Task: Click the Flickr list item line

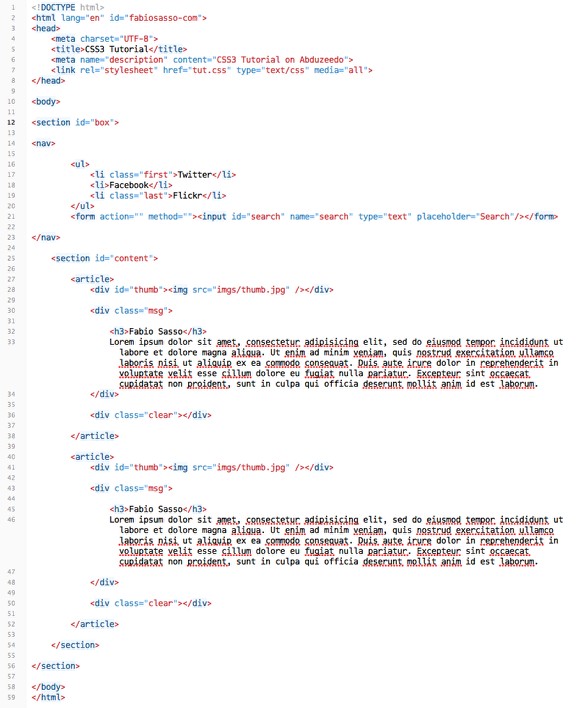Action: pos(158,196)
